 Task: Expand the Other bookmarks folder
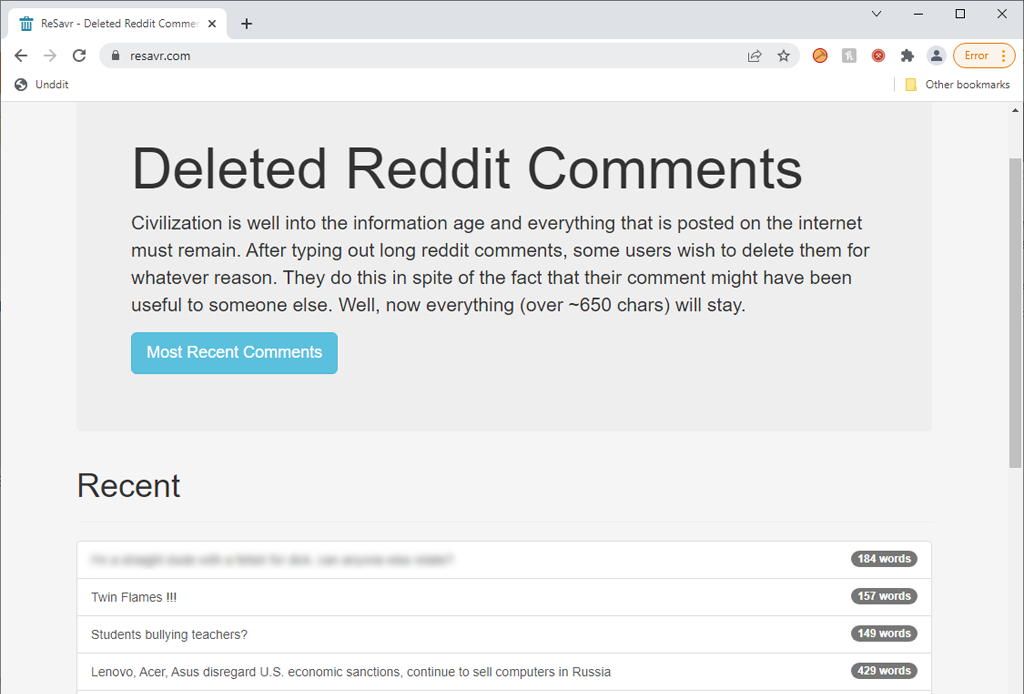click(957, 84)
